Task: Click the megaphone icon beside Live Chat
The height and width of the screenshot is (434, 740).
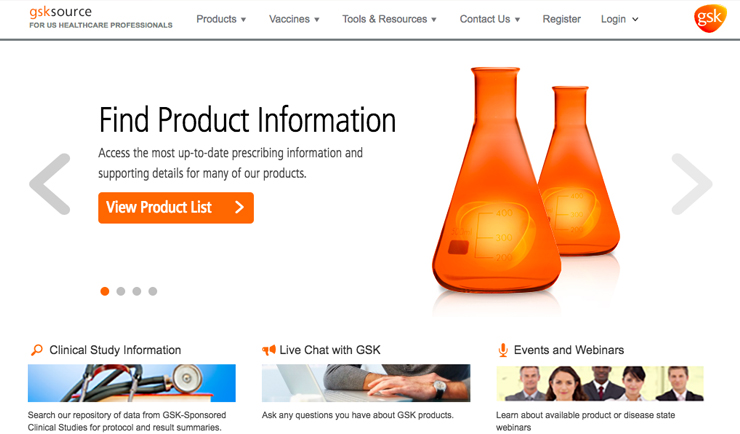Action: tap(269, 350)
